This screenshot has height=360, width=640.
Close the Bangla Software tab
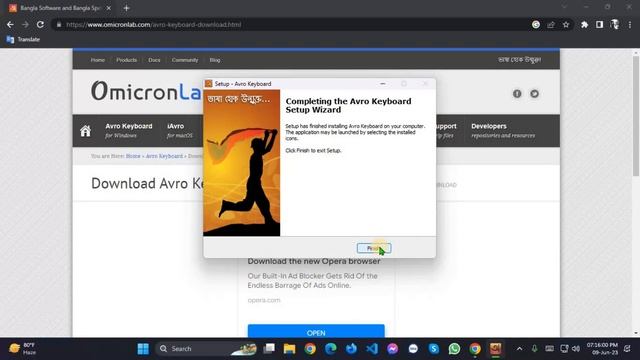[x=109, y=8]
